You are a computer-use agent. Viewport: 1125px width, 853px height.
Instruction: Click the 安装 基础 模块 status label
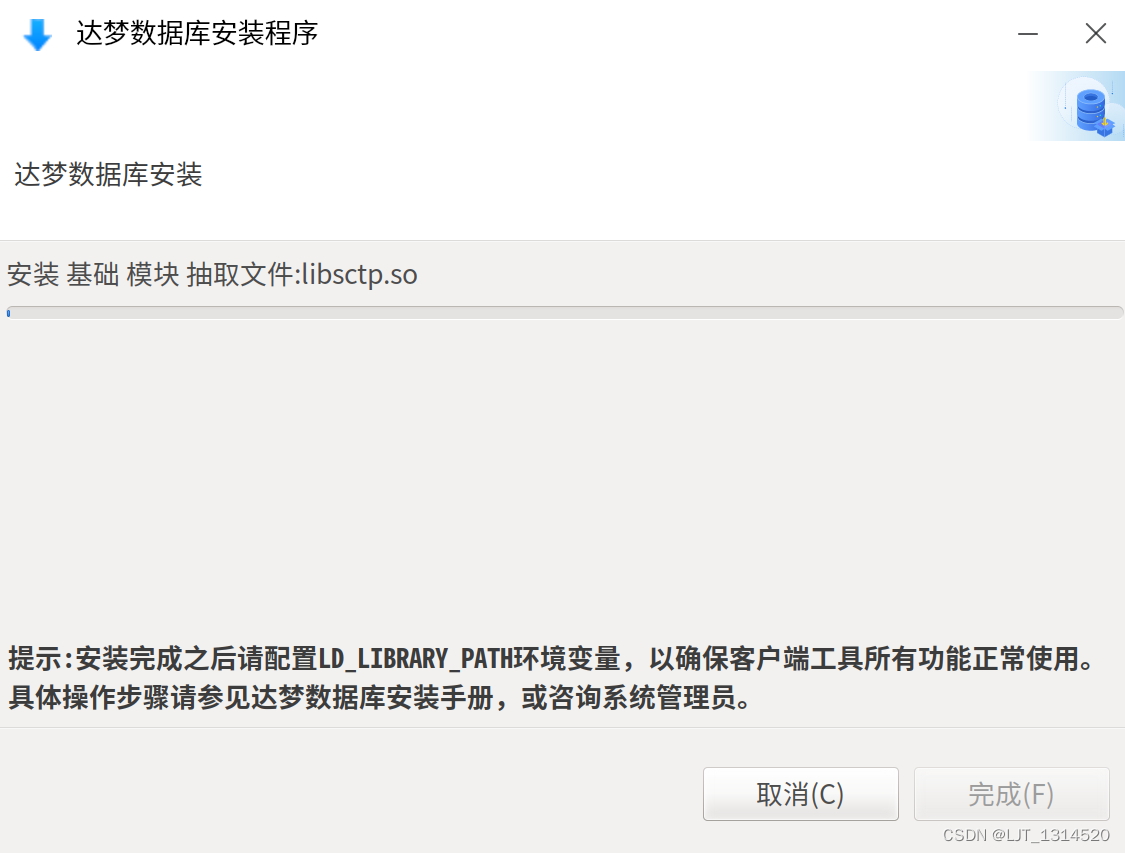93,275
